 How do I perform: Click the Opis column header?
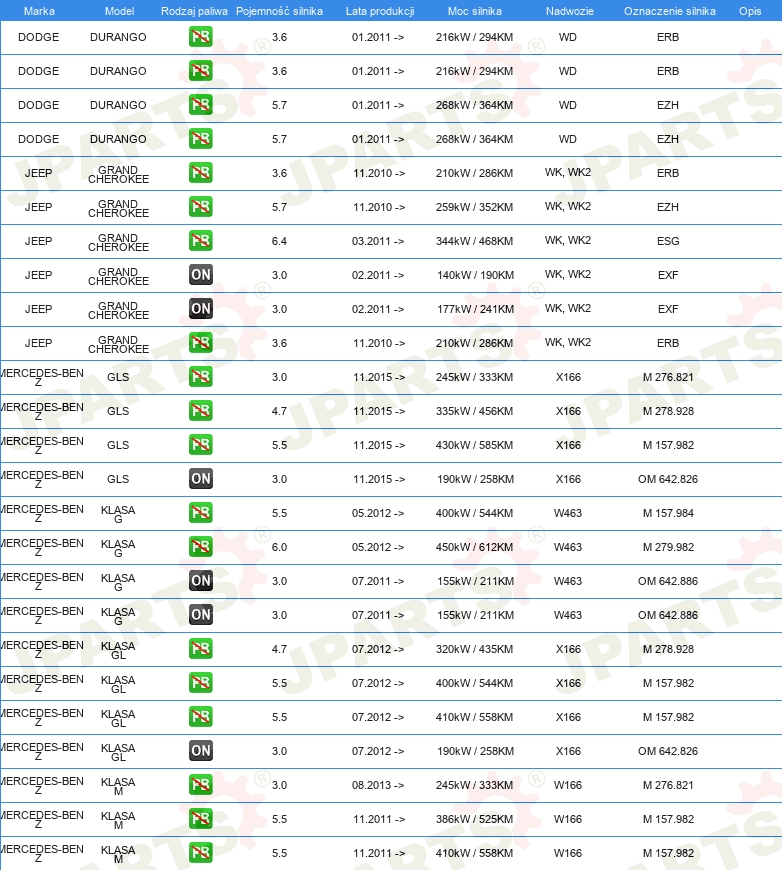click(x=750, y=11)
